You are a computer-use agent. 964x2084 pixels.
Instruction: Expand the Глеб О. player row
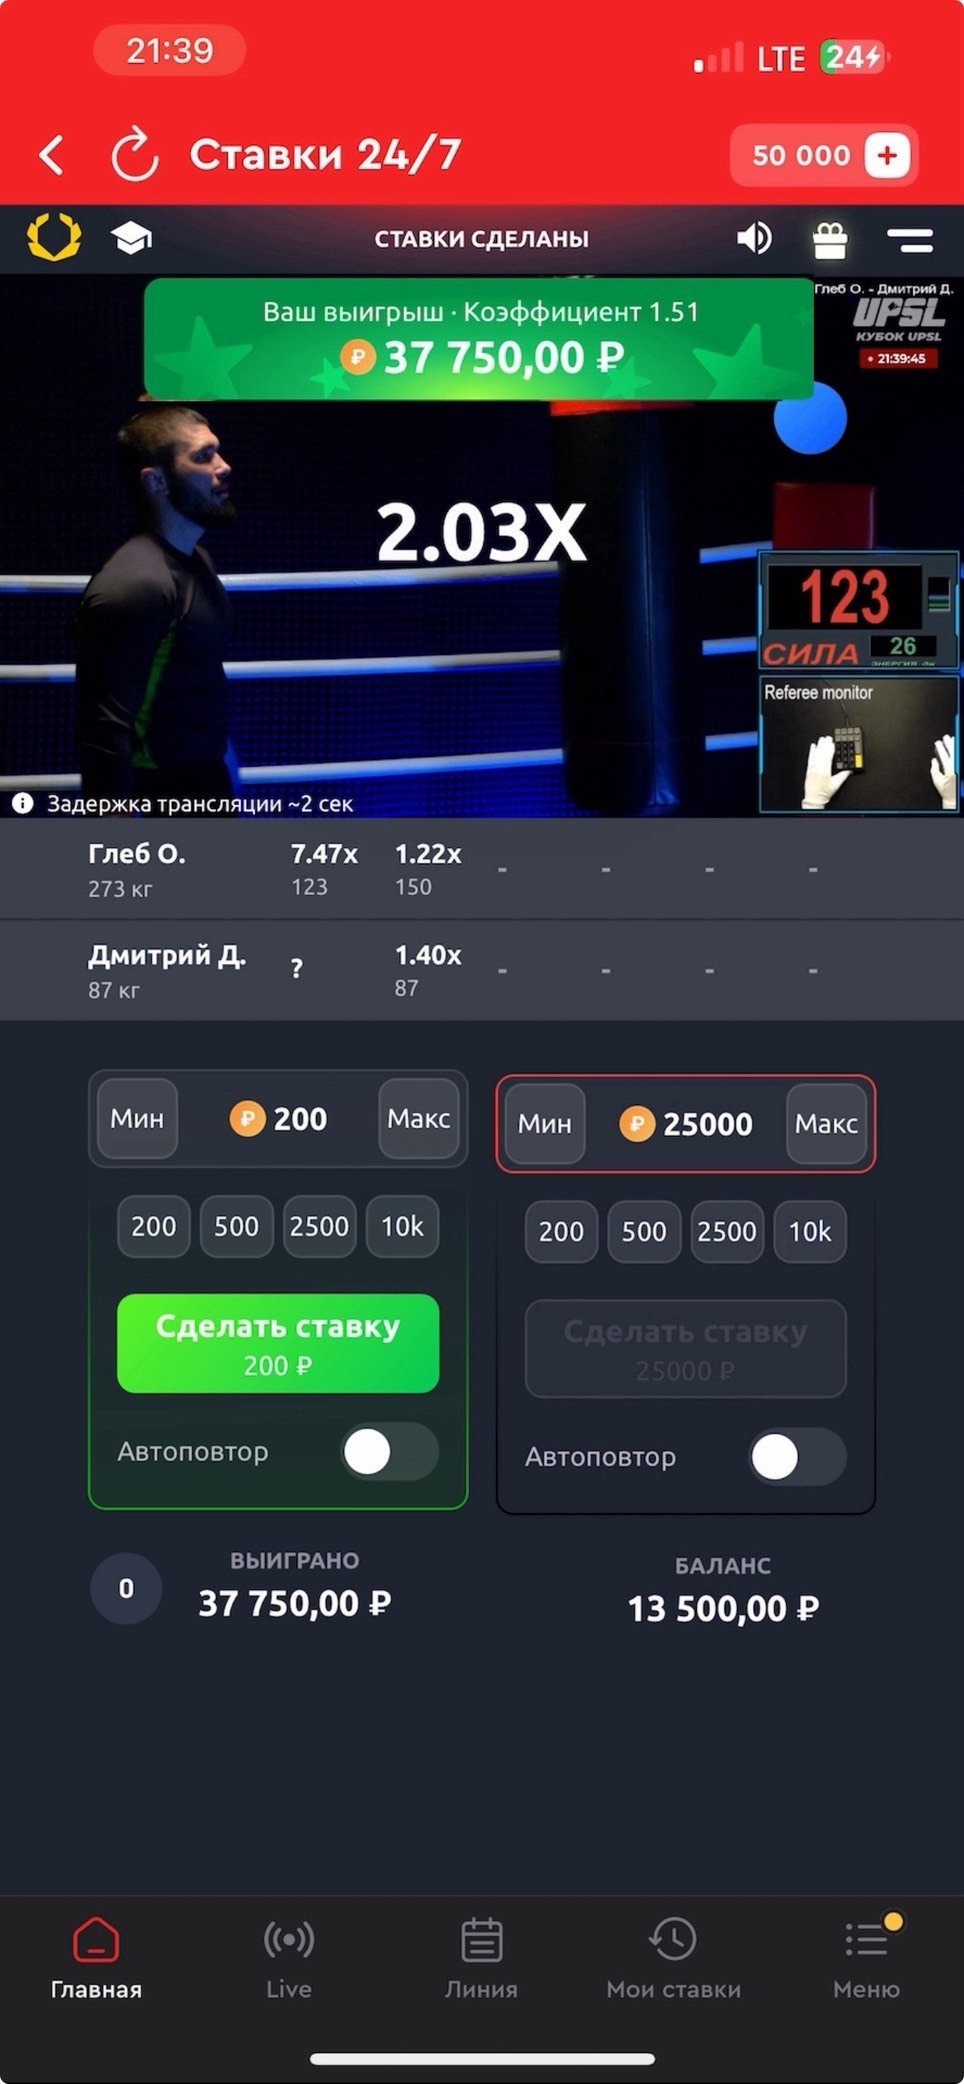482,869
